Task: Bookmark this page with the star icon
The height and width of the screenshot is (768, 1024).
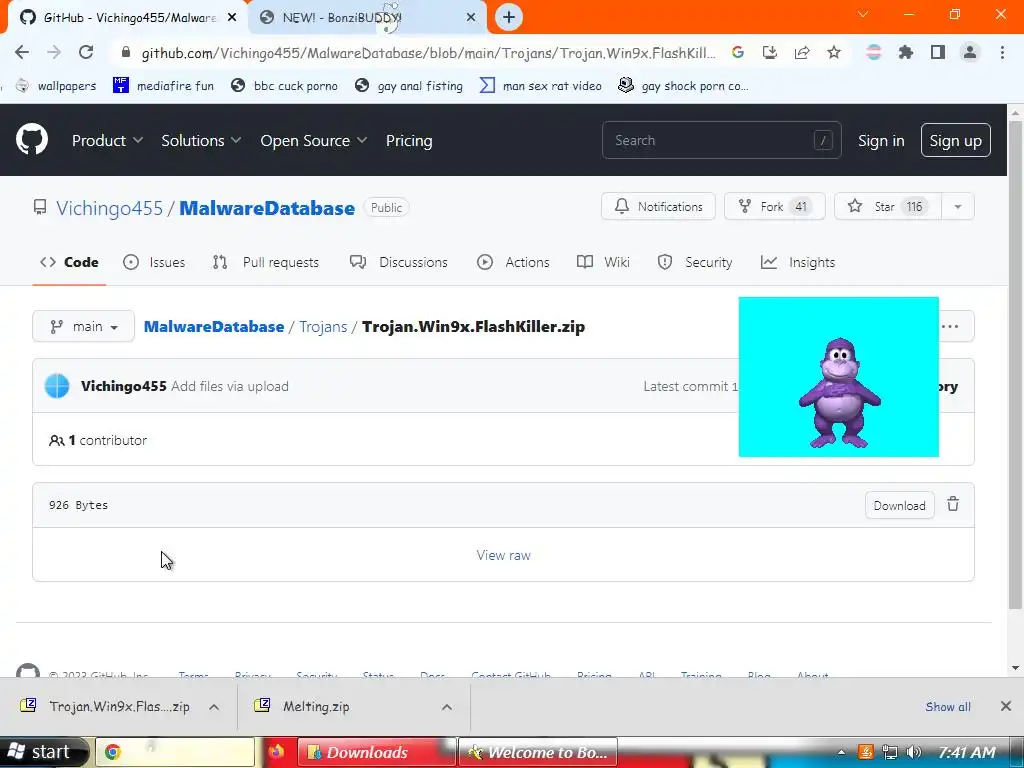Action: [834, 52]
